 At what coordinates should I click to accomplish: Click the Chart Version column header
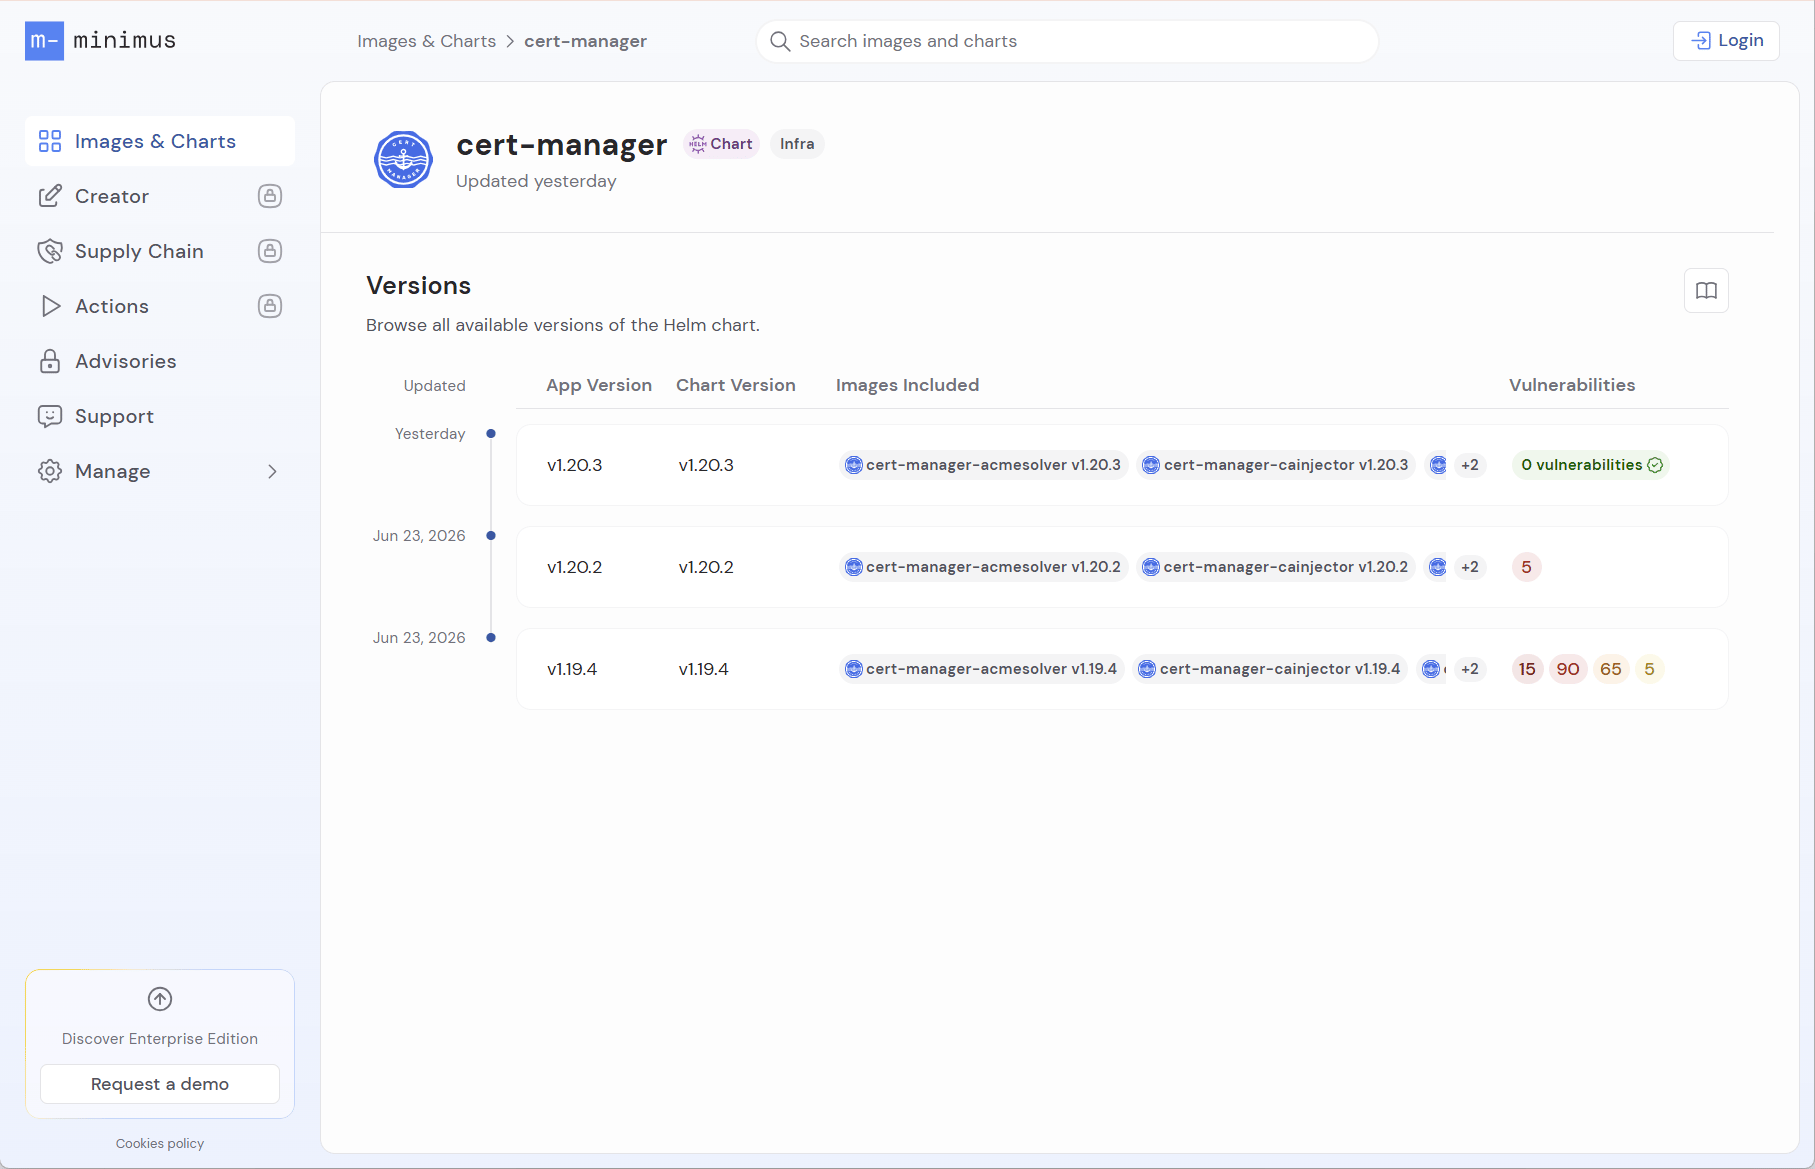click(736, 385)
